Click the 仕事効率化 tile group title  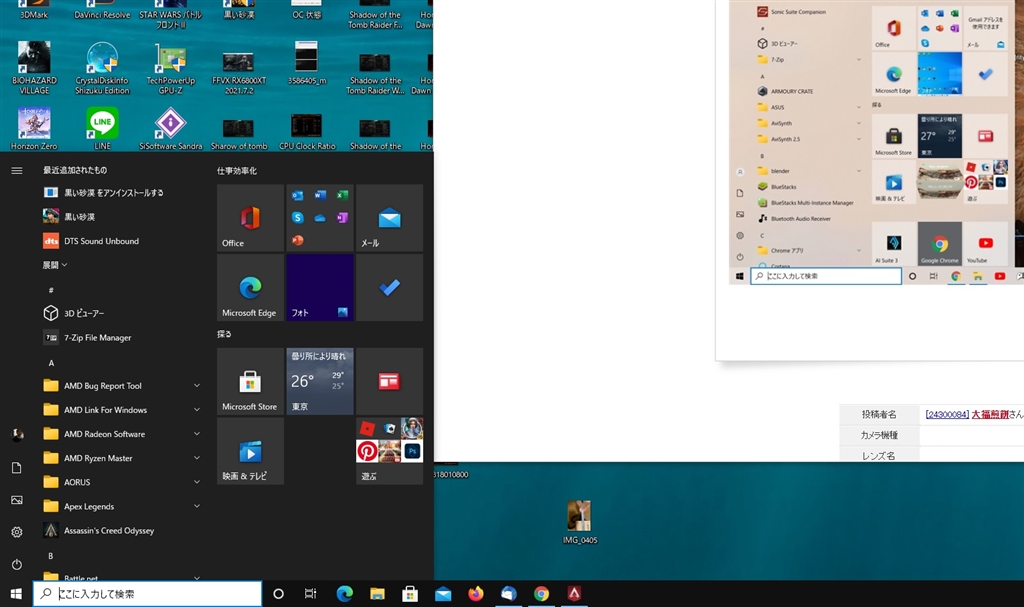point(236,171)
